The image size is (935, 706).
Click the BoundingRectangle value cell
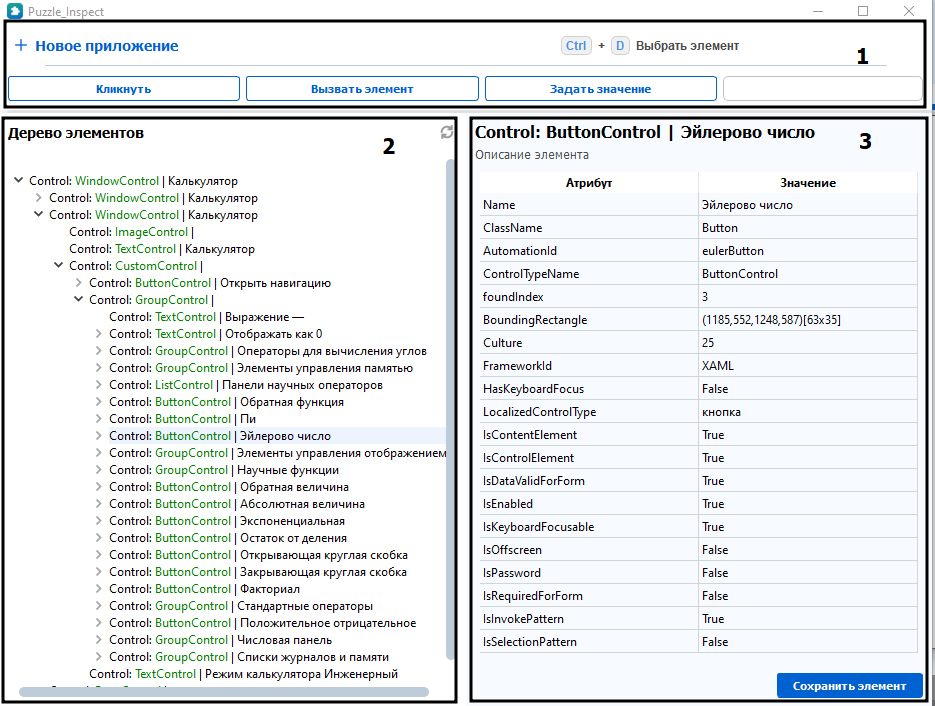[808, 320]
